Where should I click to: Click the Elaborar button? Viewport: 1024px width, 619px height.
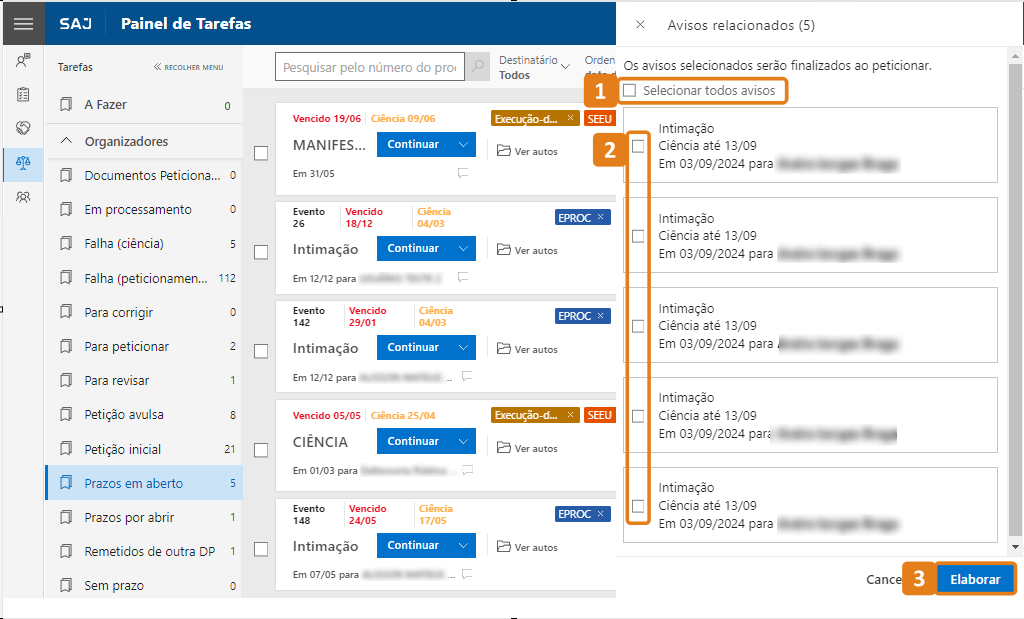tap(975, 579)
